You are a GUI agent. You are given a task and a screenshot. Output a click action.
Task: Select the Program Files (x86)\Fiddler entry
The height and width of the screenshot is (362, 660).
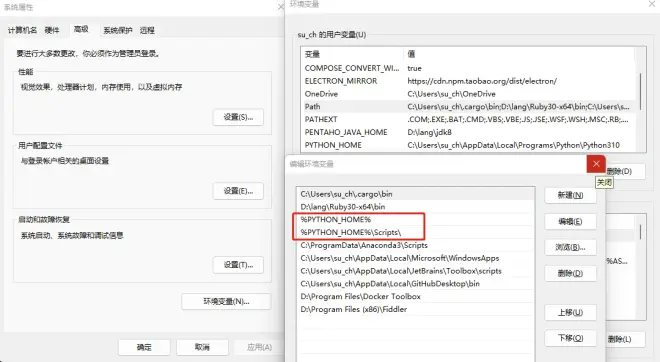[x=415, y=309]
